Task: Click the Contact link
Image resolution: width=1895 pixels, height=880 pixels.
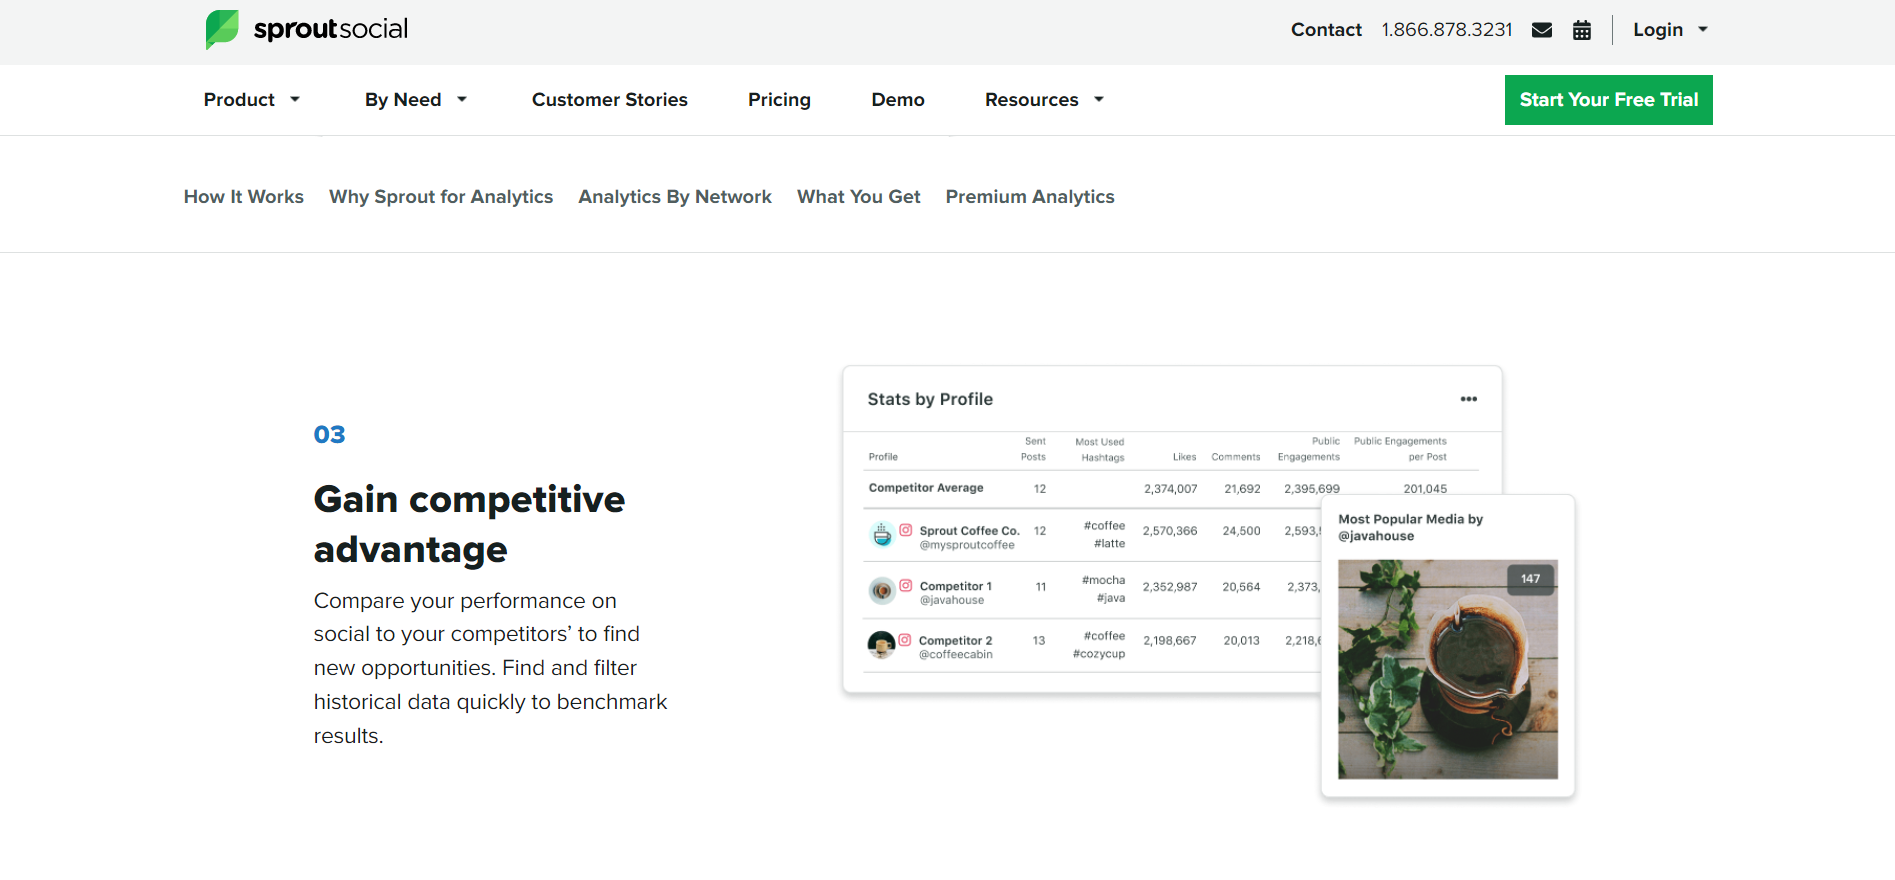Action: 1326,30
